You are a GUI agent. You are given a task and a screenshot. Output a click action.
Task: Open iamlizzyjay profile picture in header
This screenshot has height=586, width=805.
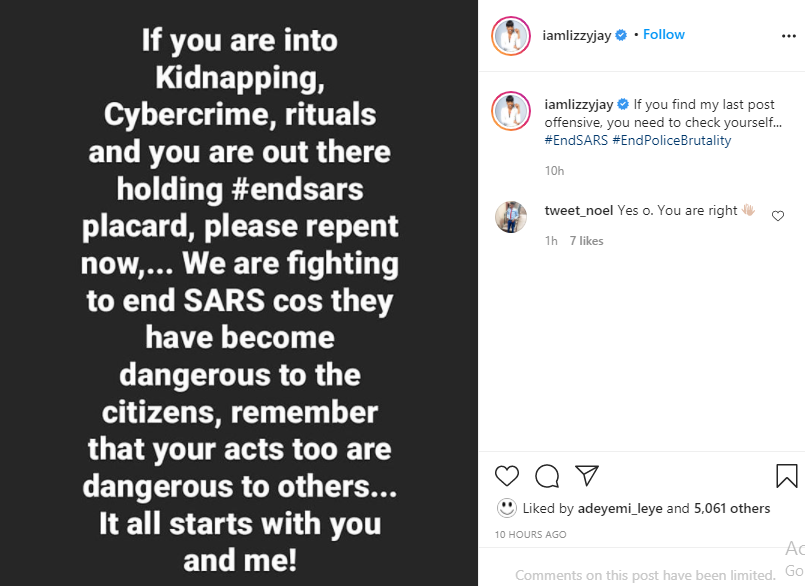pos(510,36)
